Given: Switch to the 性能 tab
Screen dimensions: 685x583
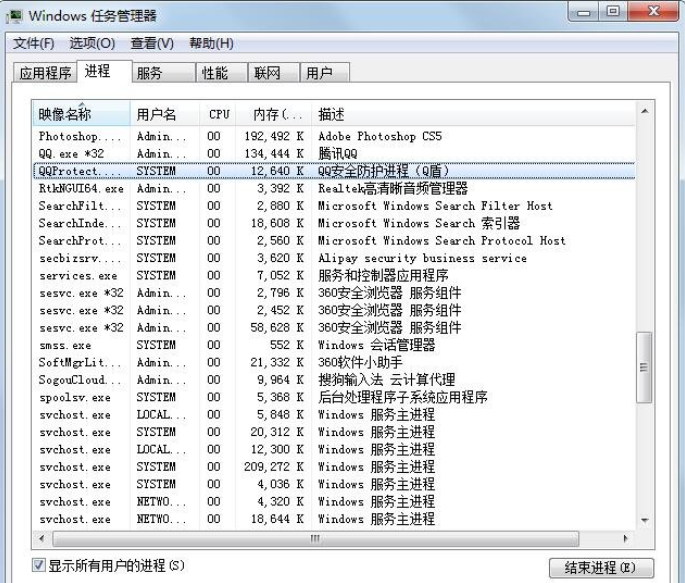Looking at the screenshot, I should click(x=222, y=72).
